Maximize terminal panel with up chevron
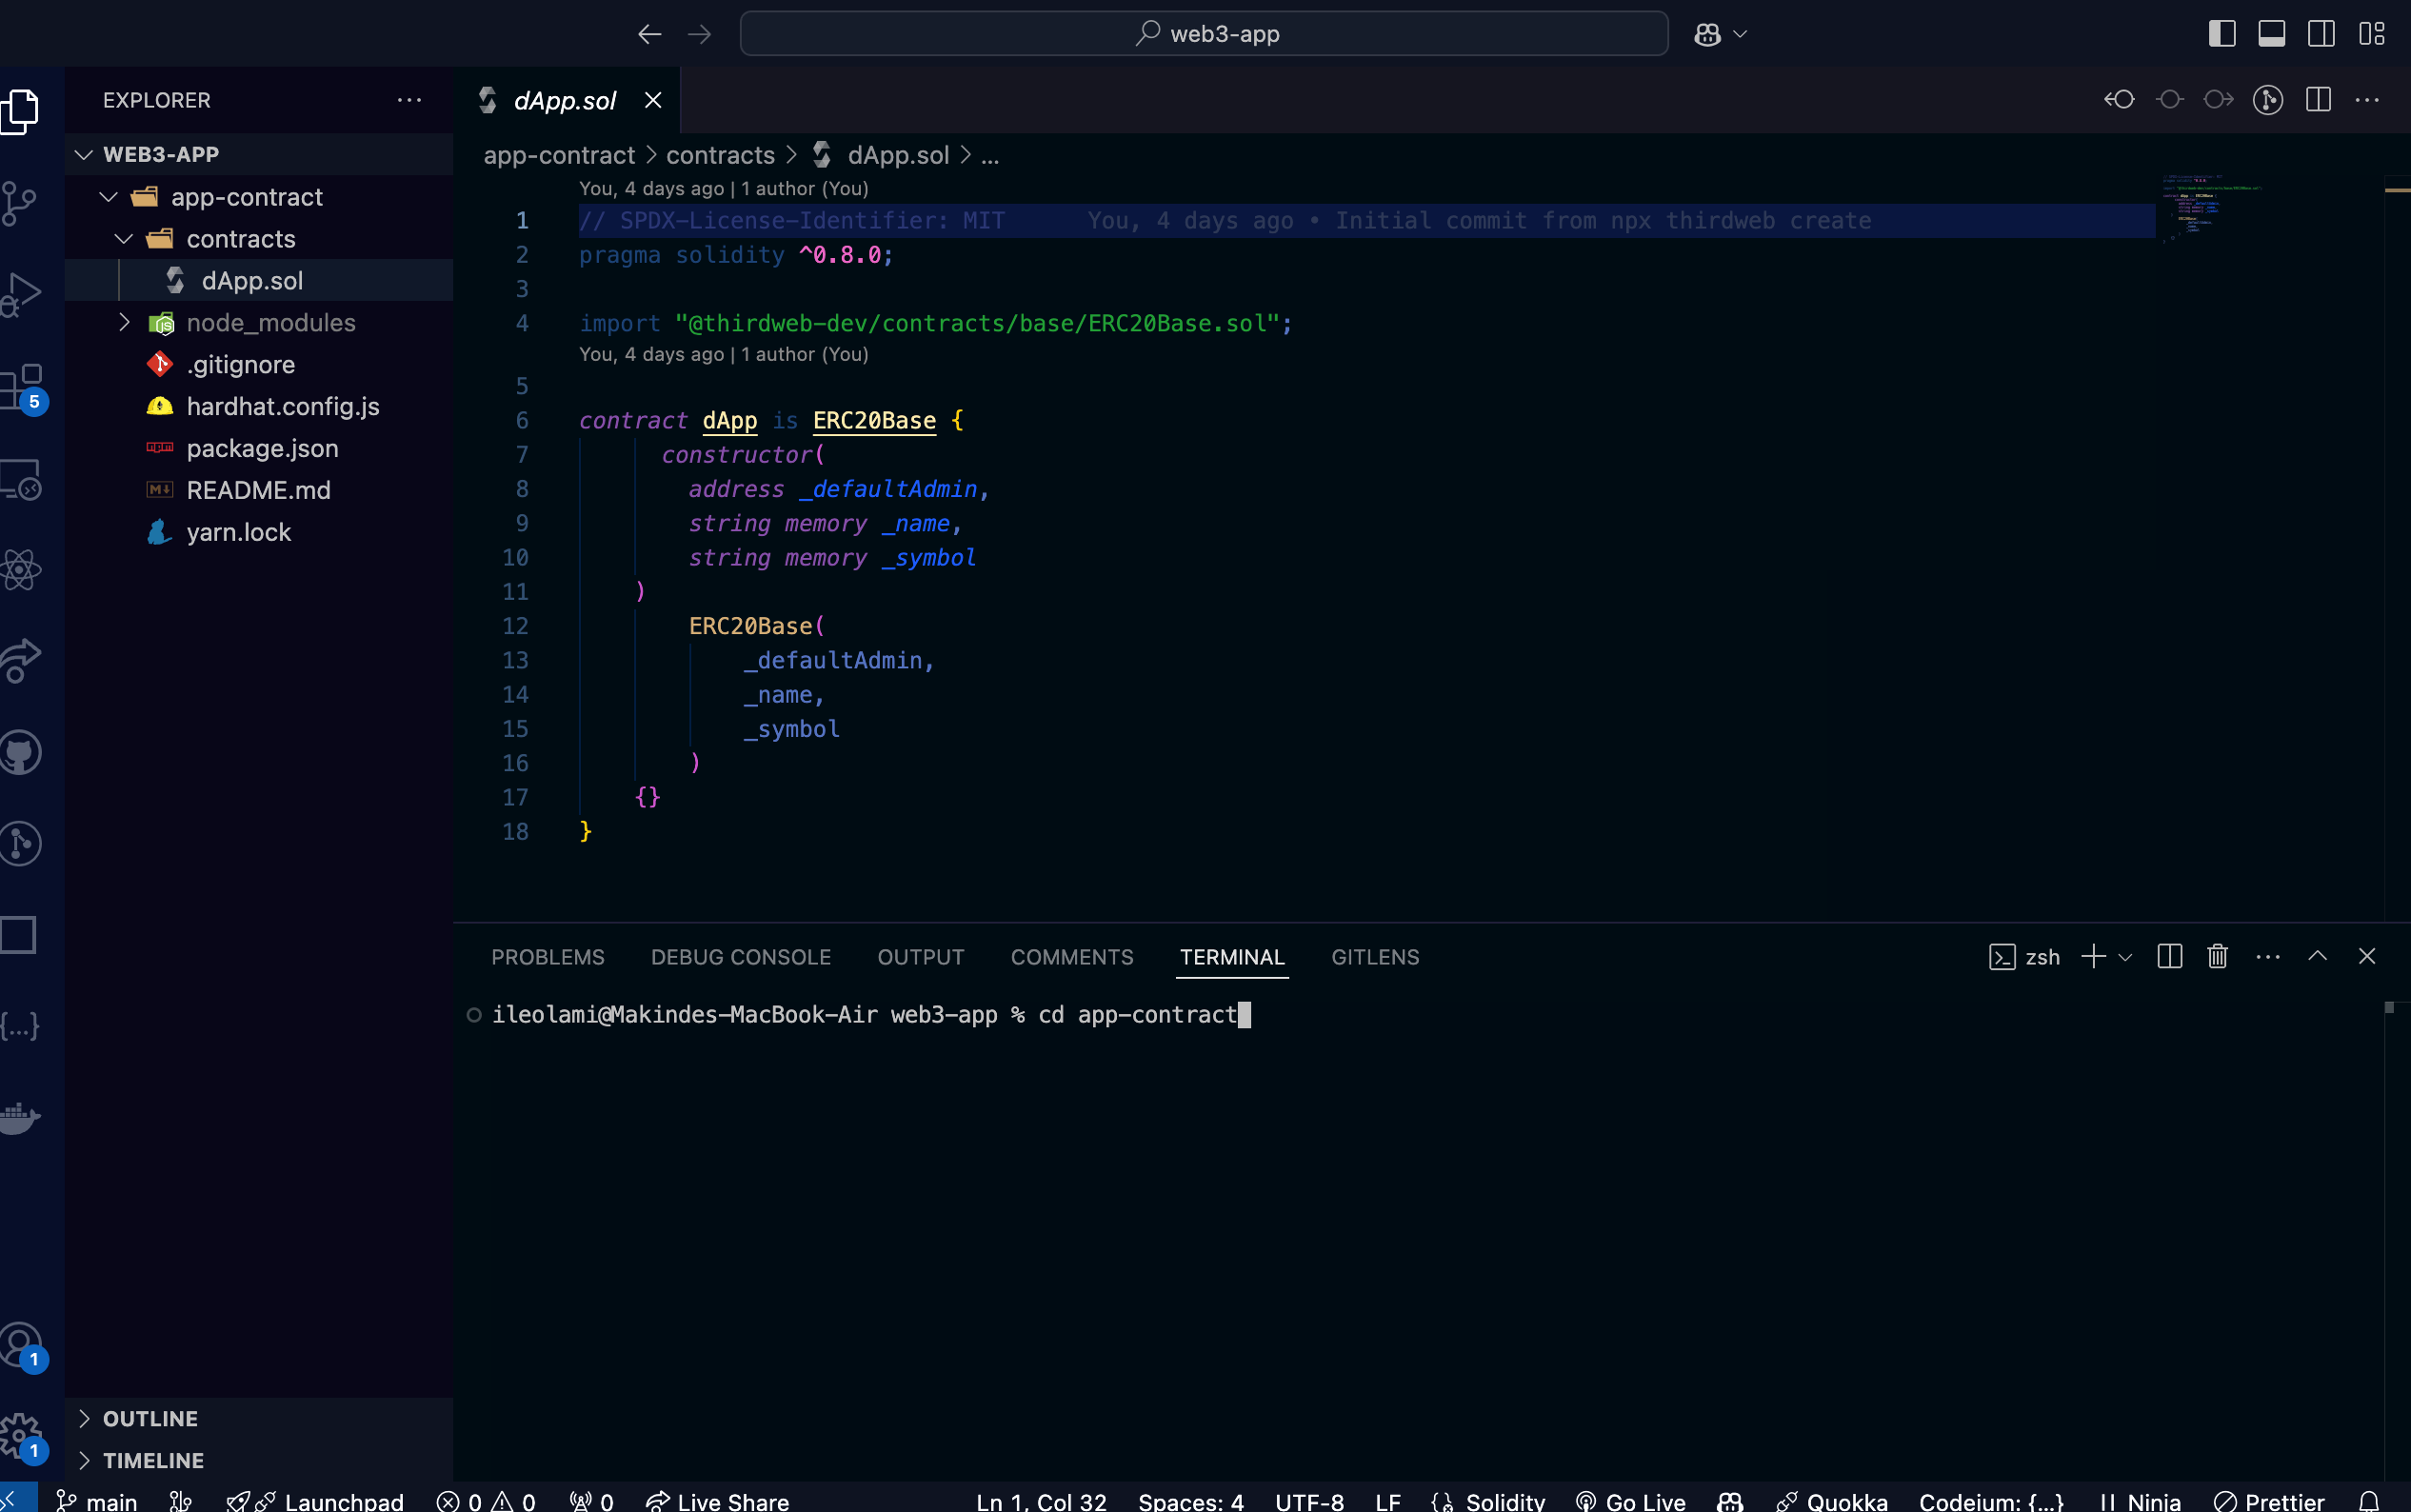Screen dimensions: 2411x1512 (2317, 956)
